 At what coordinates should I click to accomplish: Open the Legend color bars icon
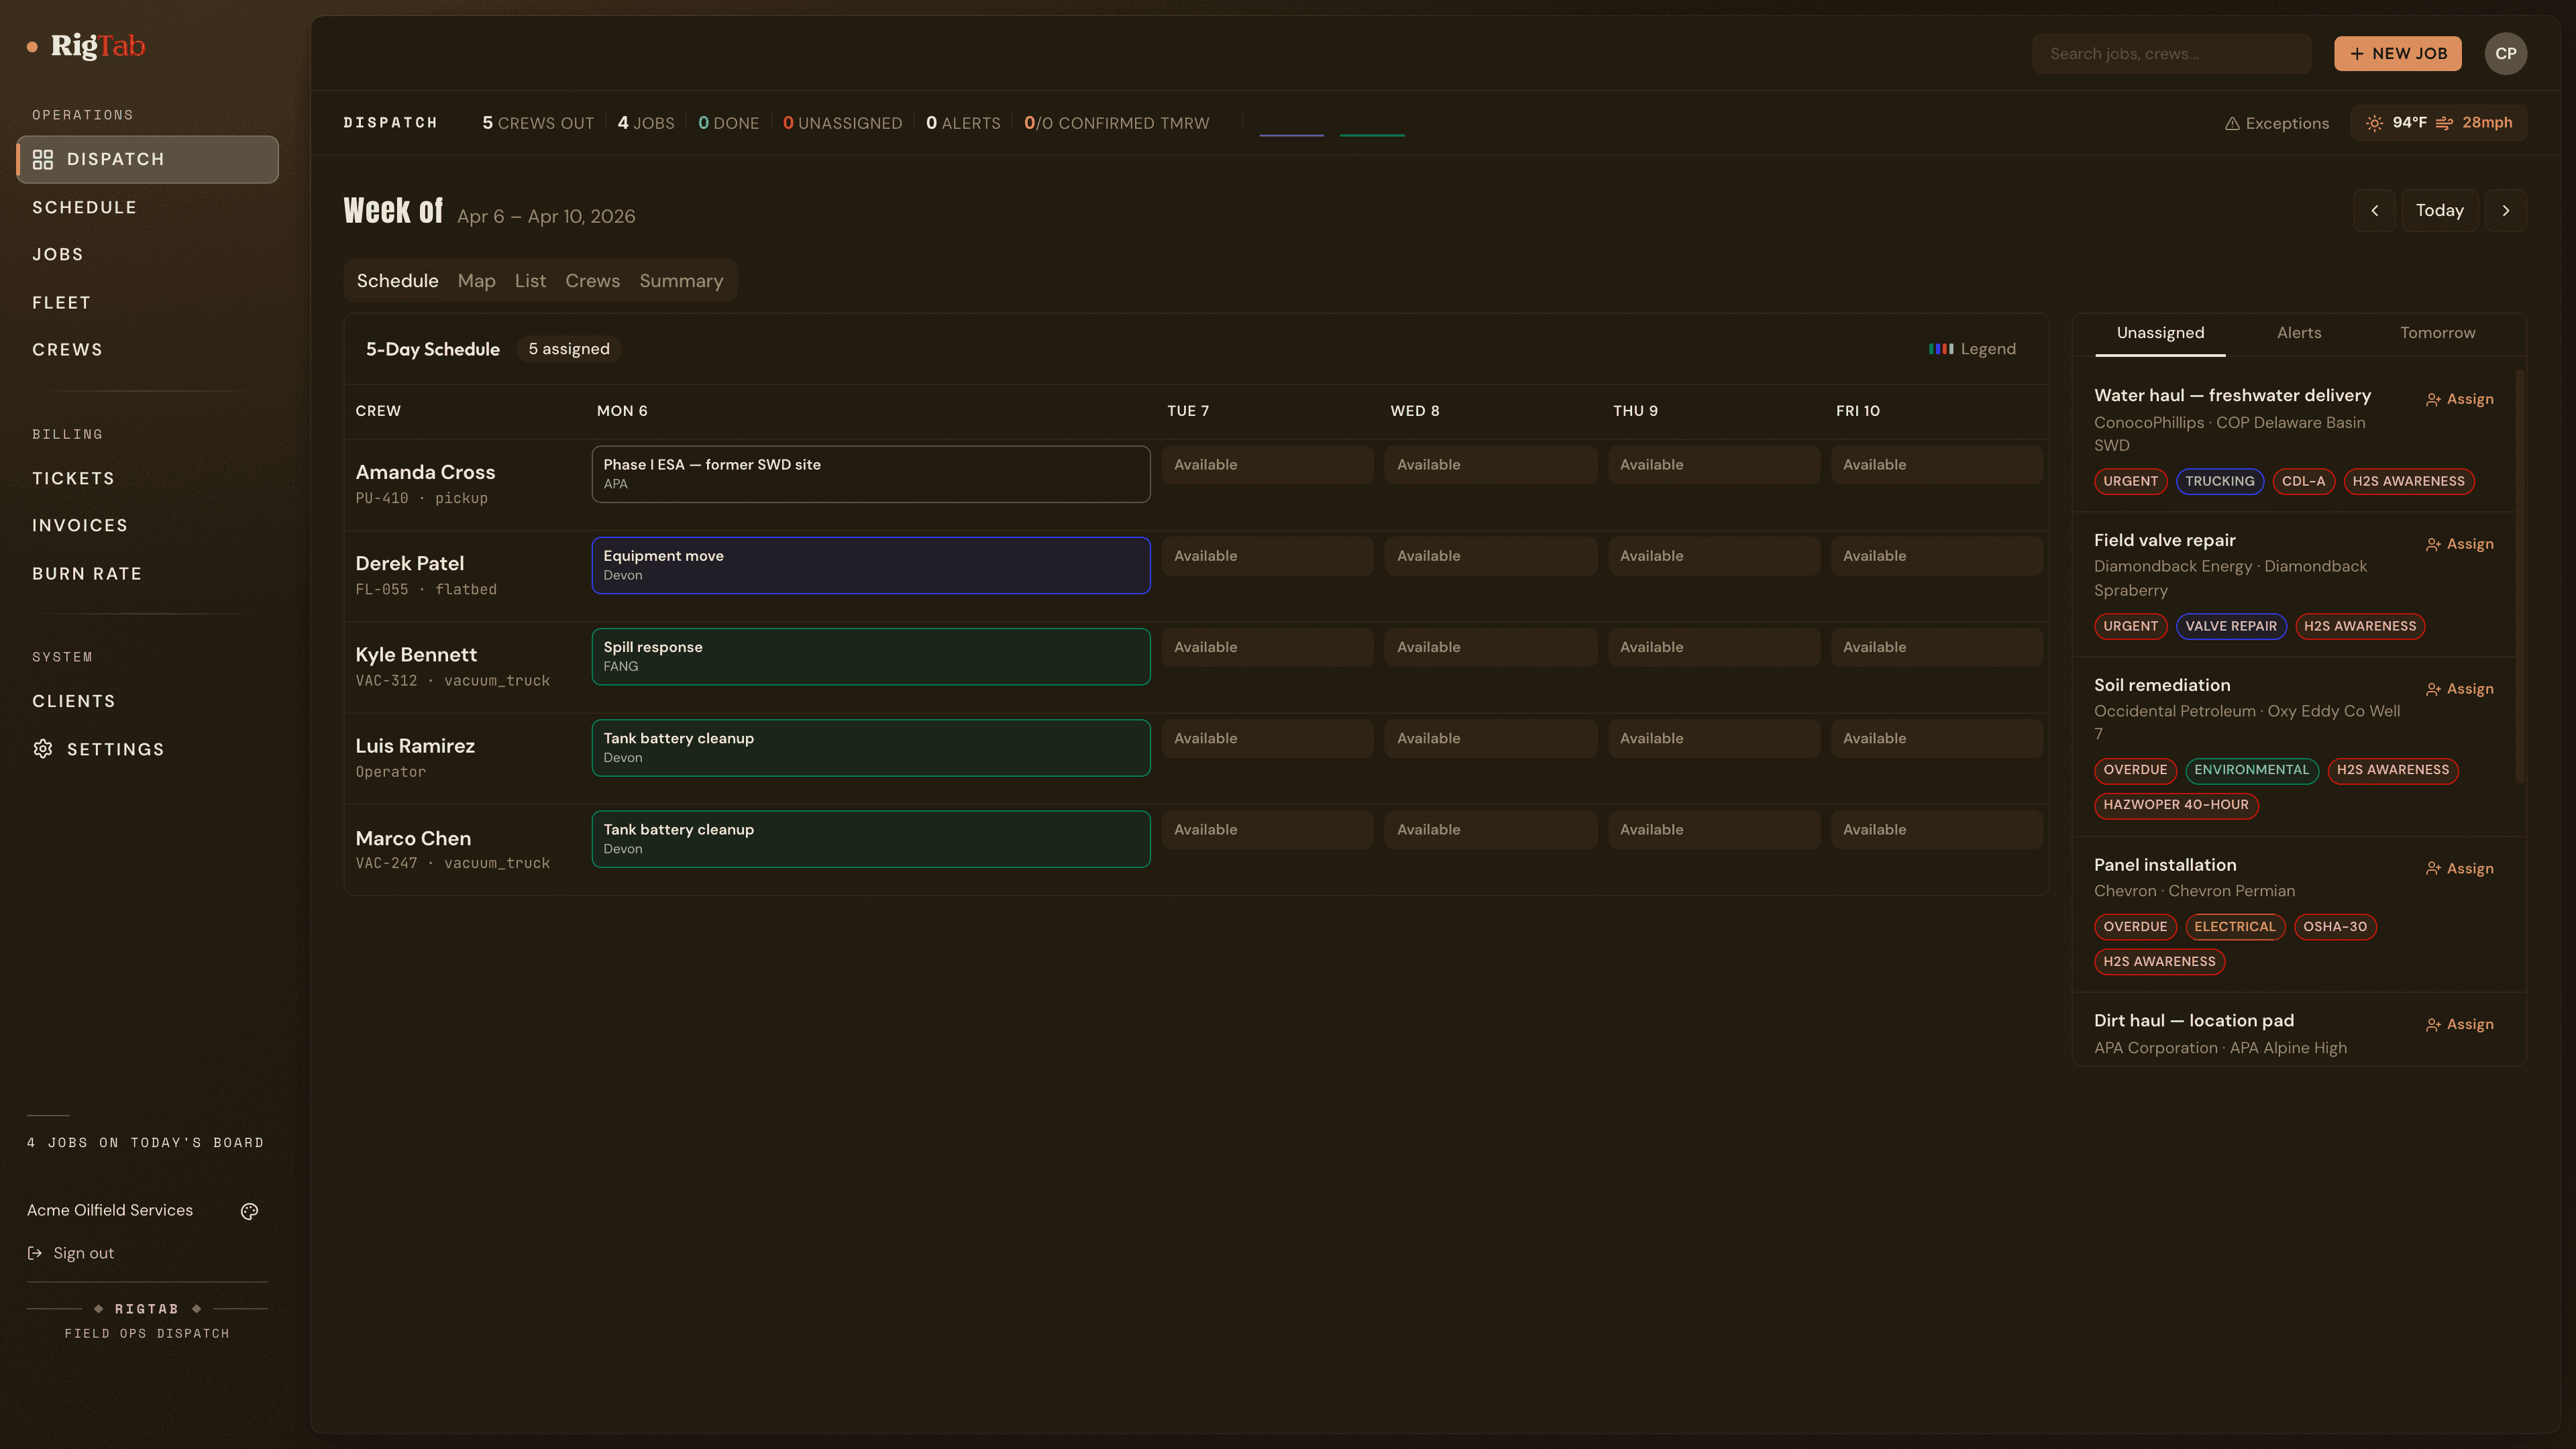(1941, 349)
